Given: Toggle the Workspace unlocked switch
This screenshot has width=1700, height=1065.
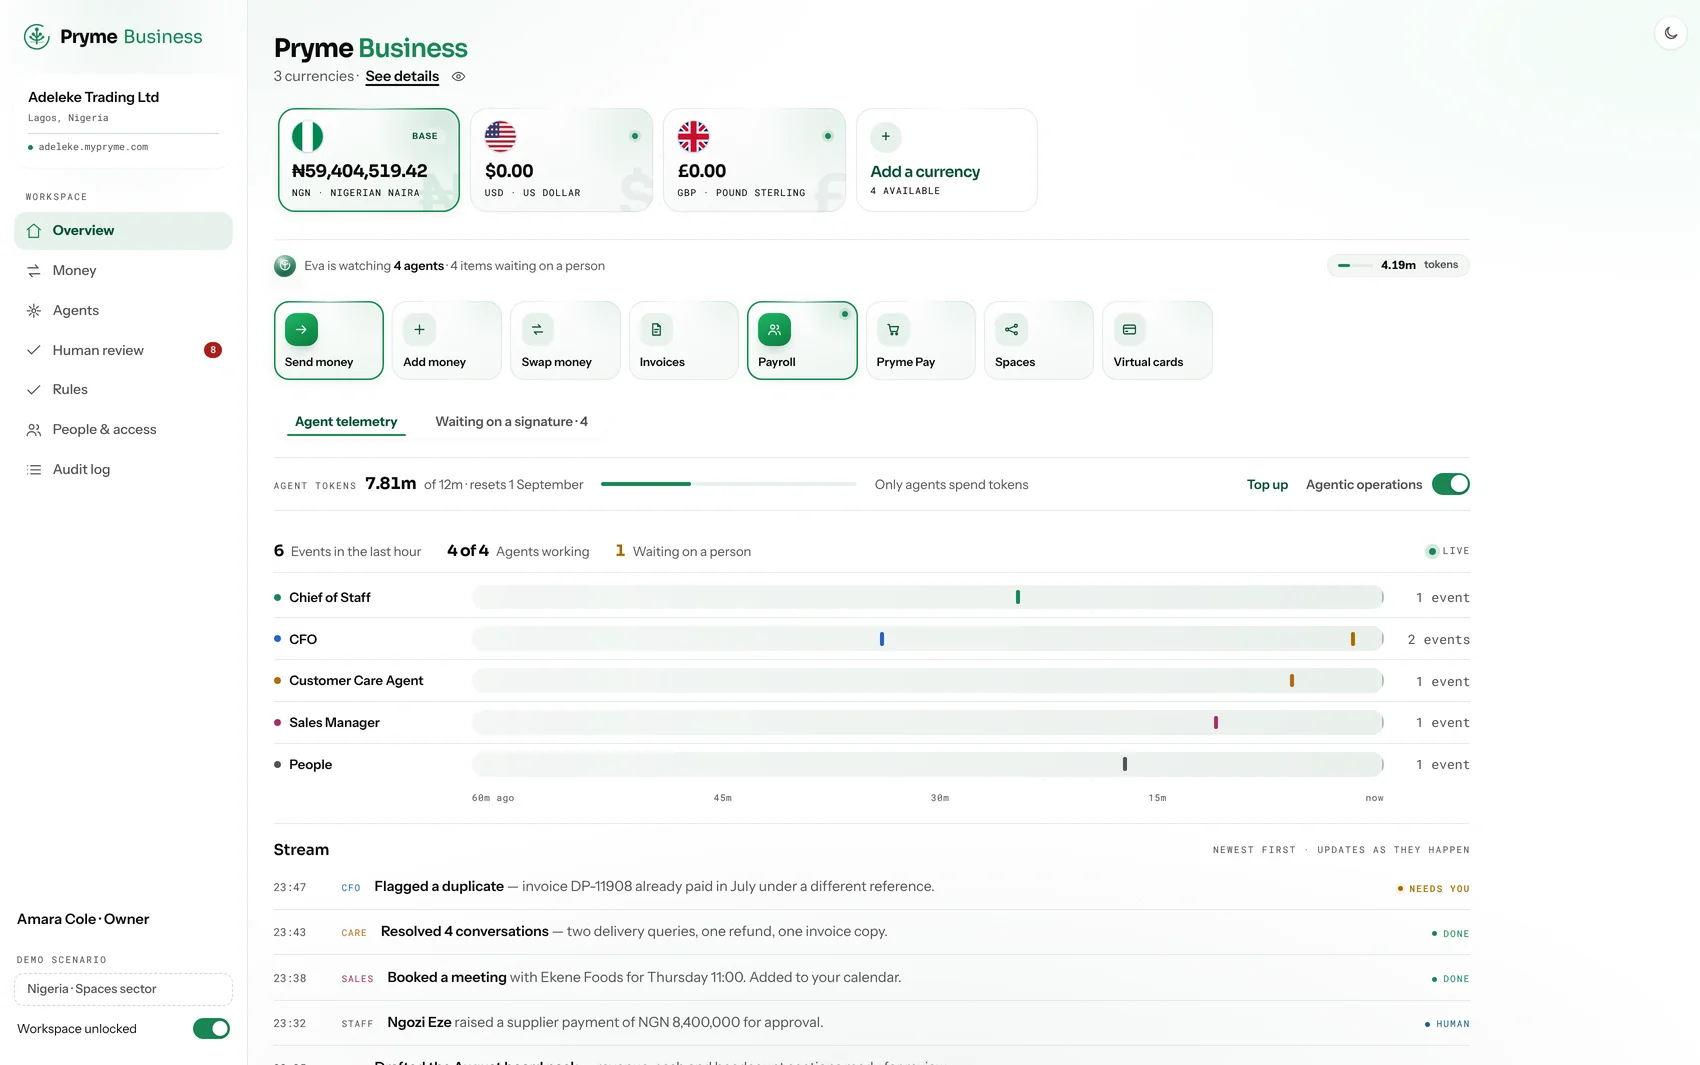Looking at the screenshot, I should (x=211, y=1028).
